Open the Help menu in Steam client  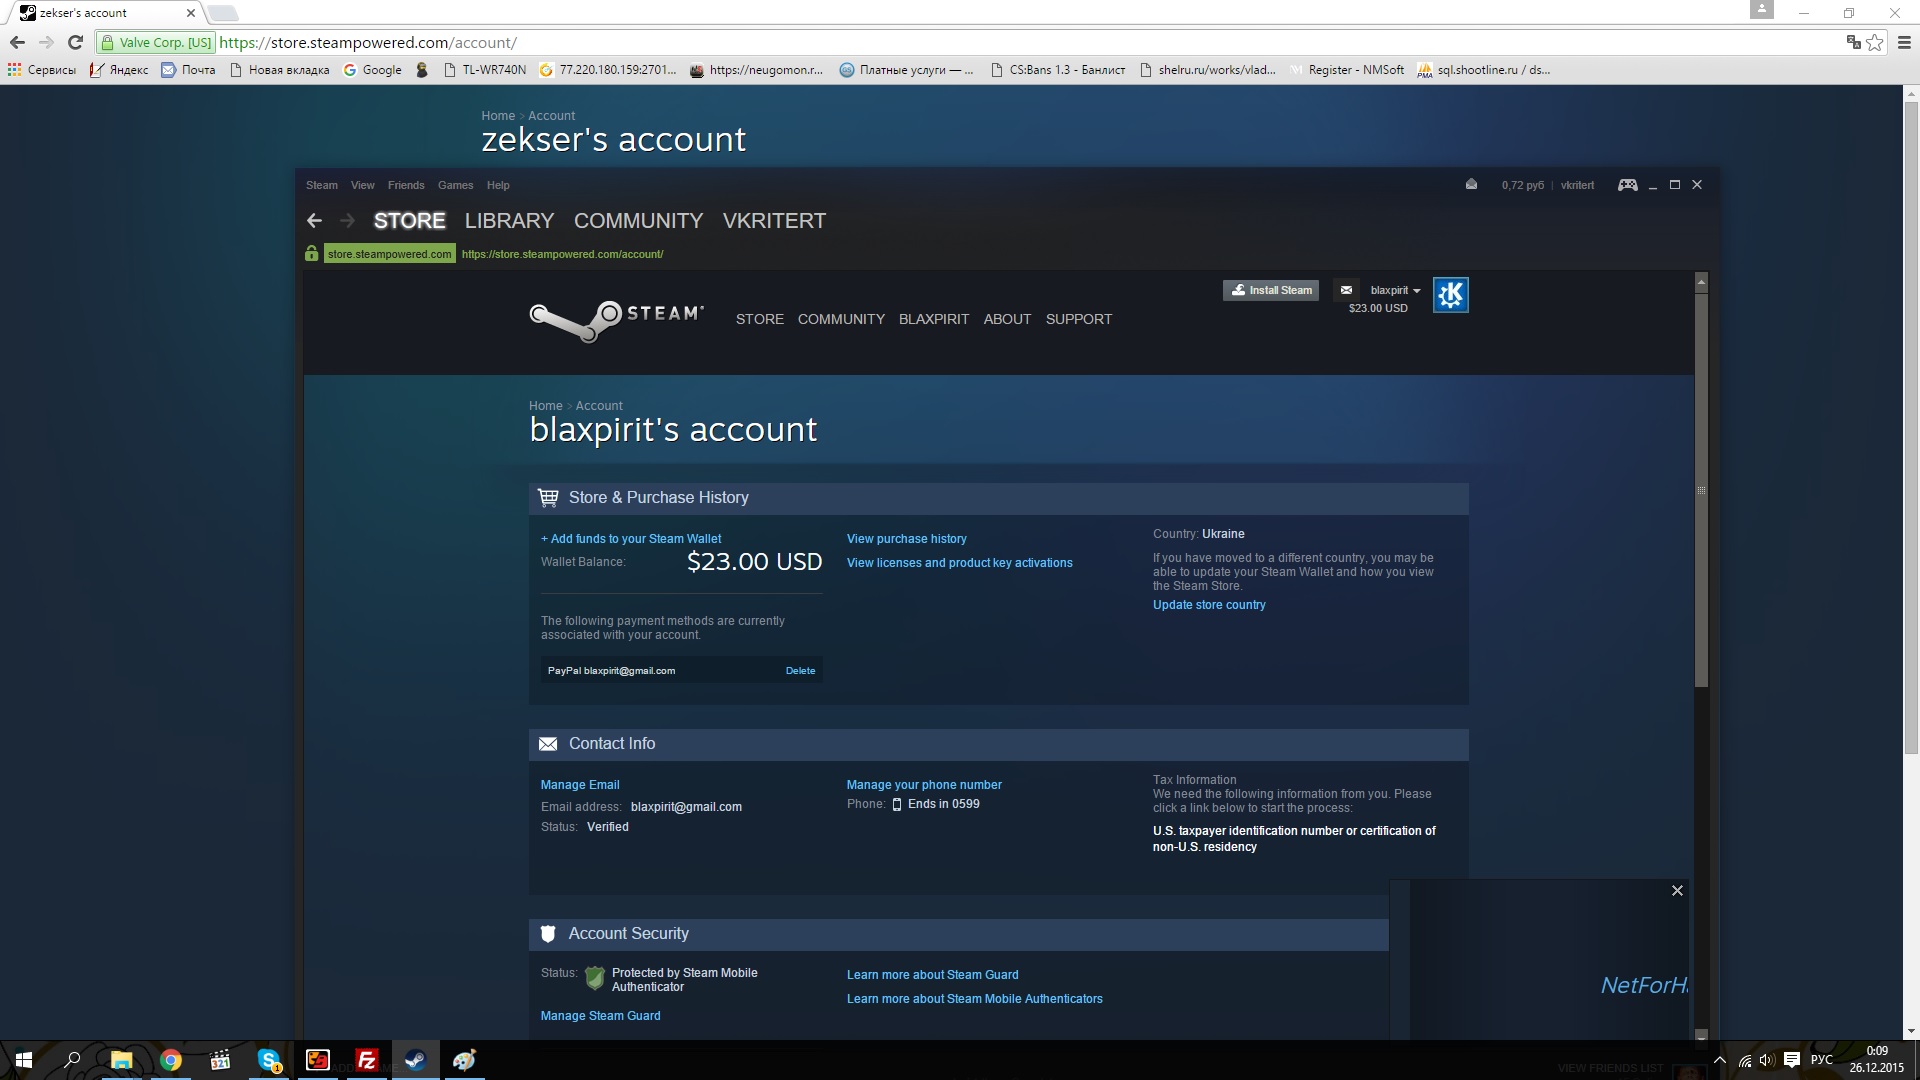click(498, 185)
